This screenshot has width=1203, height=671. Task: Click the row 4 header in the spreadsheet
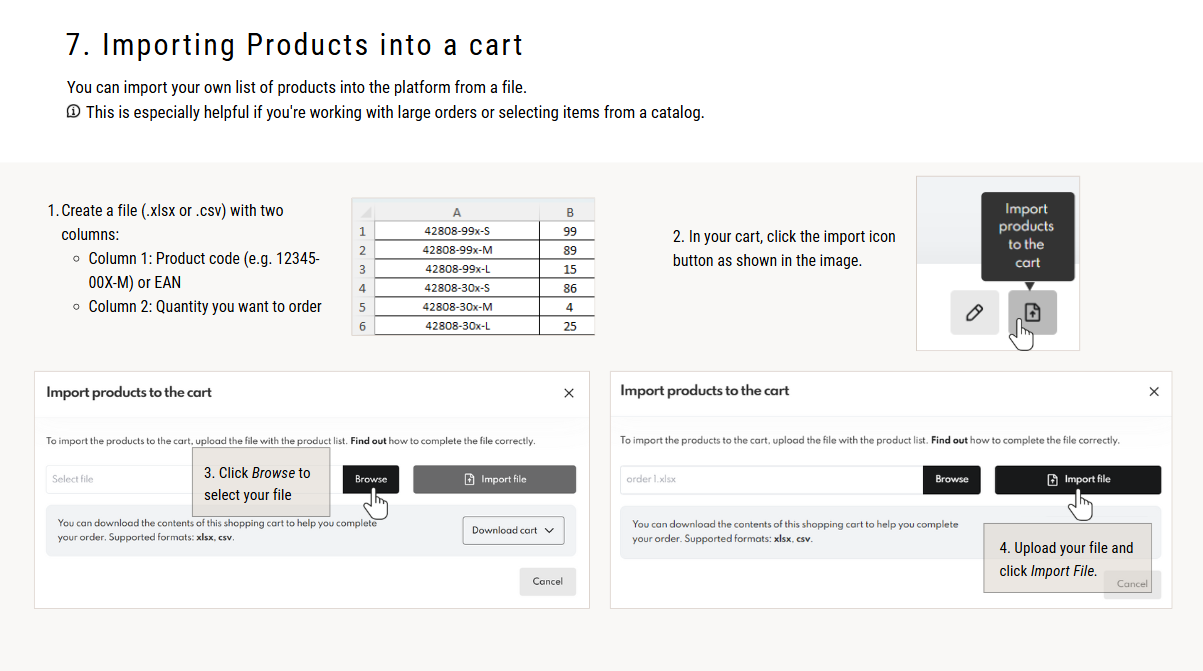[x=362, y=288]
